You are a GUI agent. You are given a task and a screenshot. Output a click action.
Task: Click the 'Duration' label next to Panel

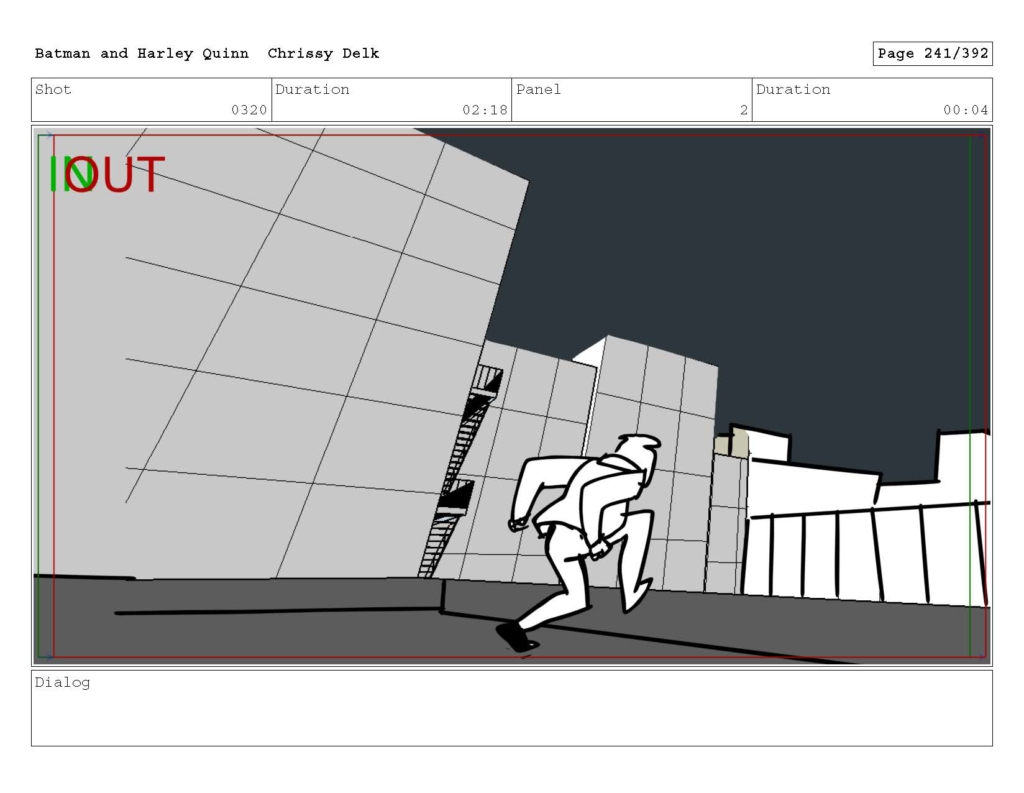tap(793, 89)
